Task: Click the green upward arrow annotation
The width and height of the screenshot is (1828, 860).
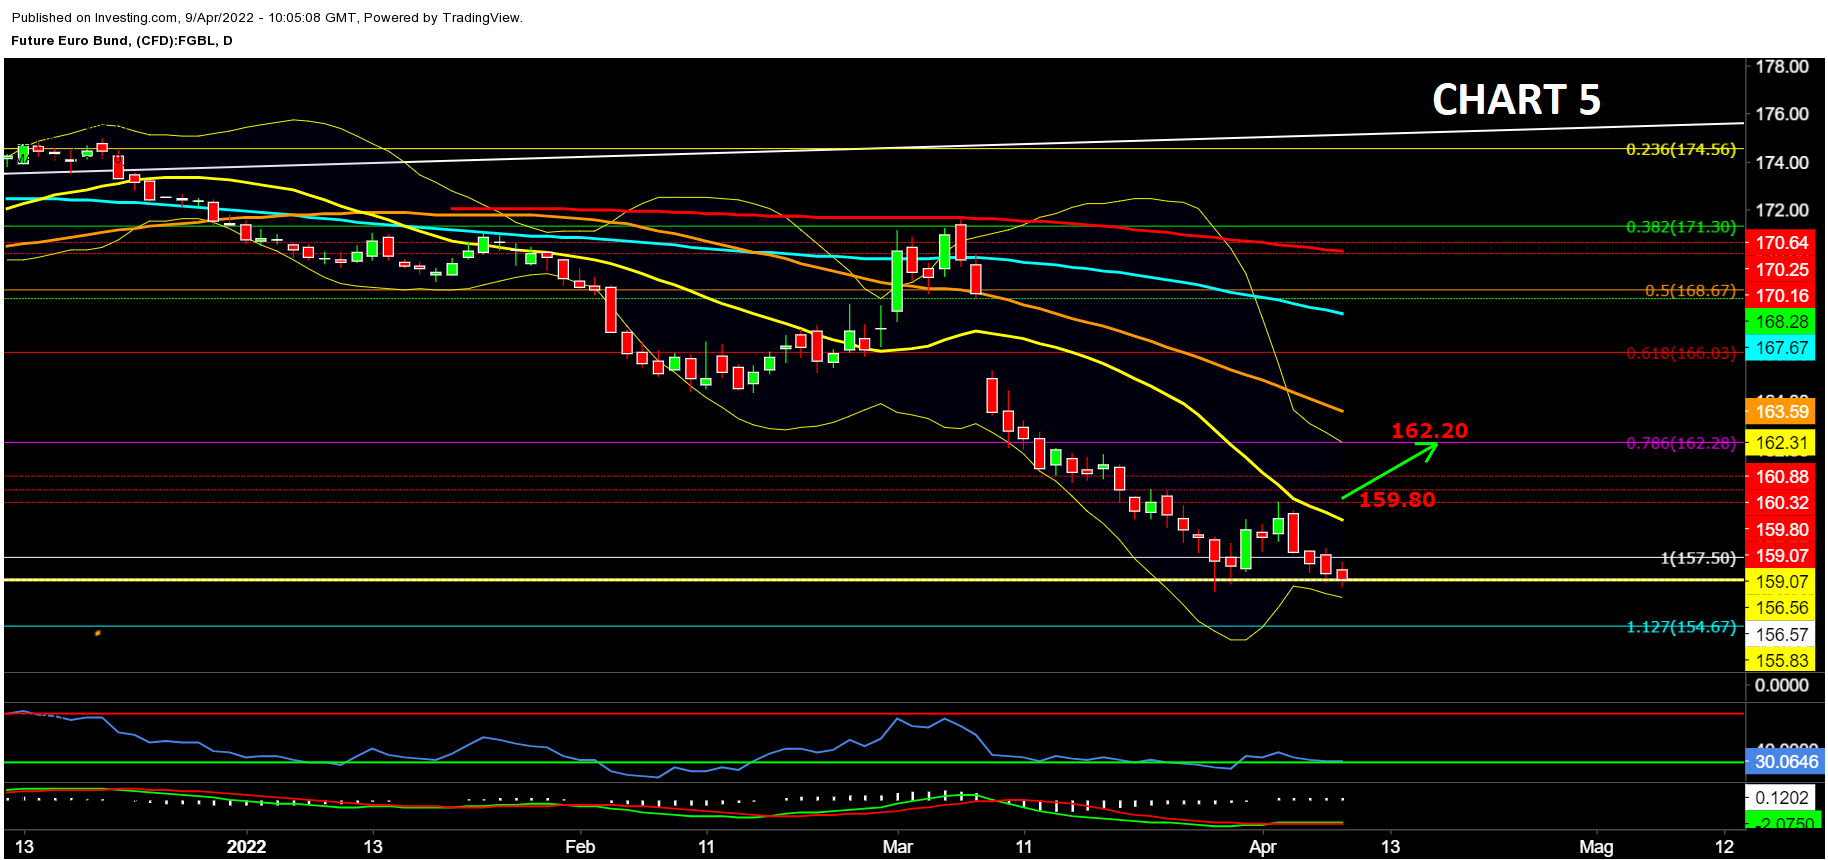Action: pyautogui.click(x=1389, y=470)
